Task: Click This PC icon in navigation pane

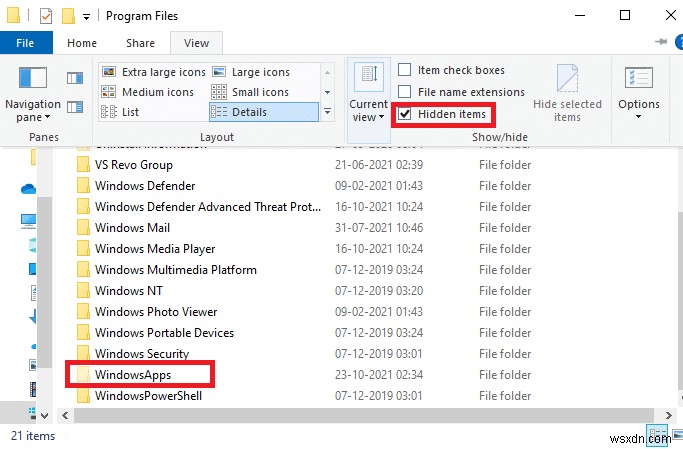Action: click(x=29, y=221)
